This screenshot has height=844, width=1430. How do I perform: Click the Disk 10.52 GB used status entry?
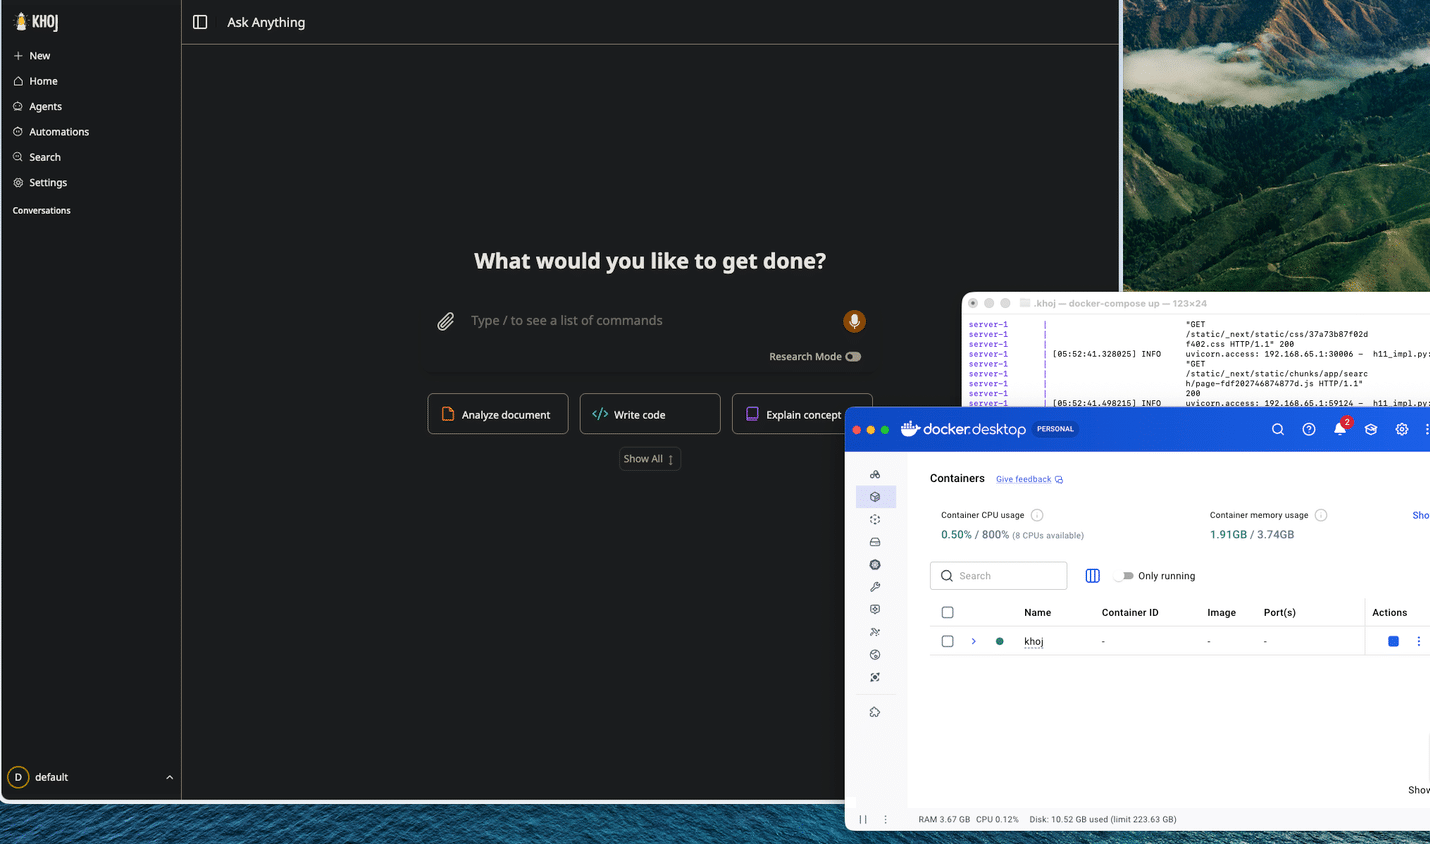[x=1103, y=819]
